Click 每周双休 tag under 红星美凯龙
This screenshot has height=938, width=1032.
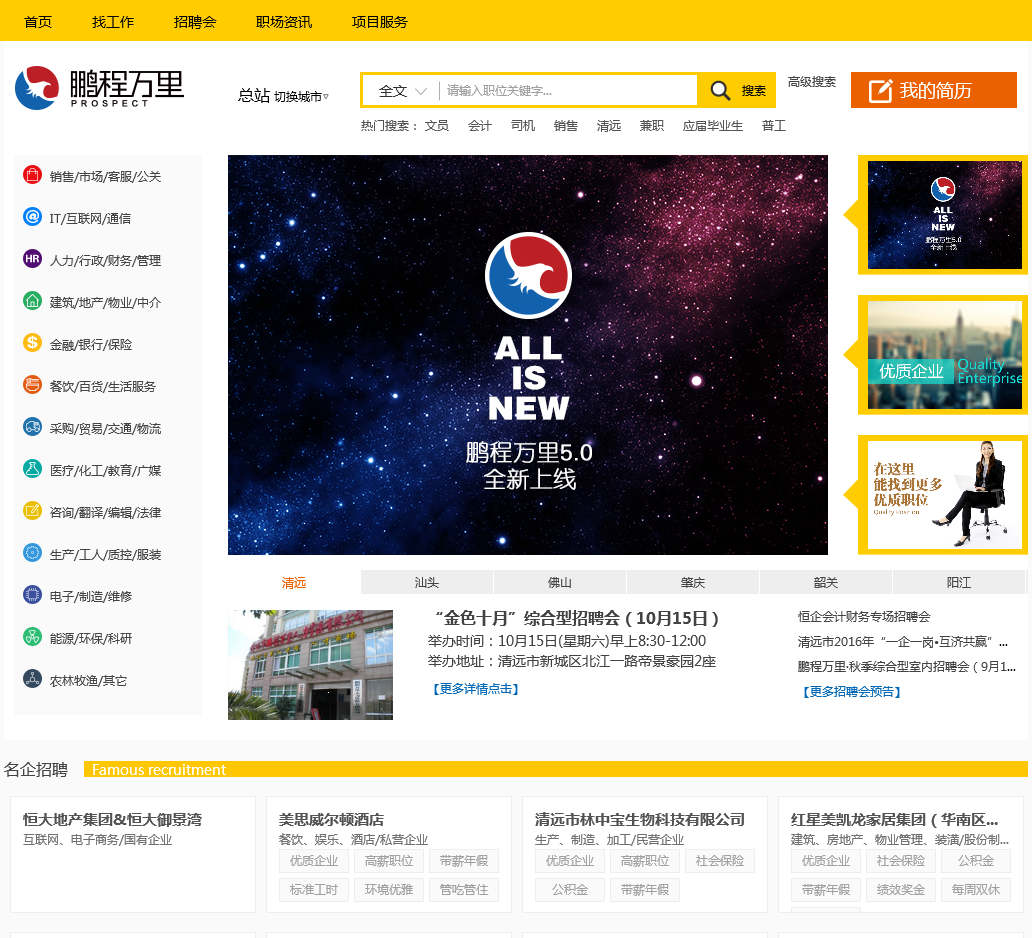tap(975, 890)
